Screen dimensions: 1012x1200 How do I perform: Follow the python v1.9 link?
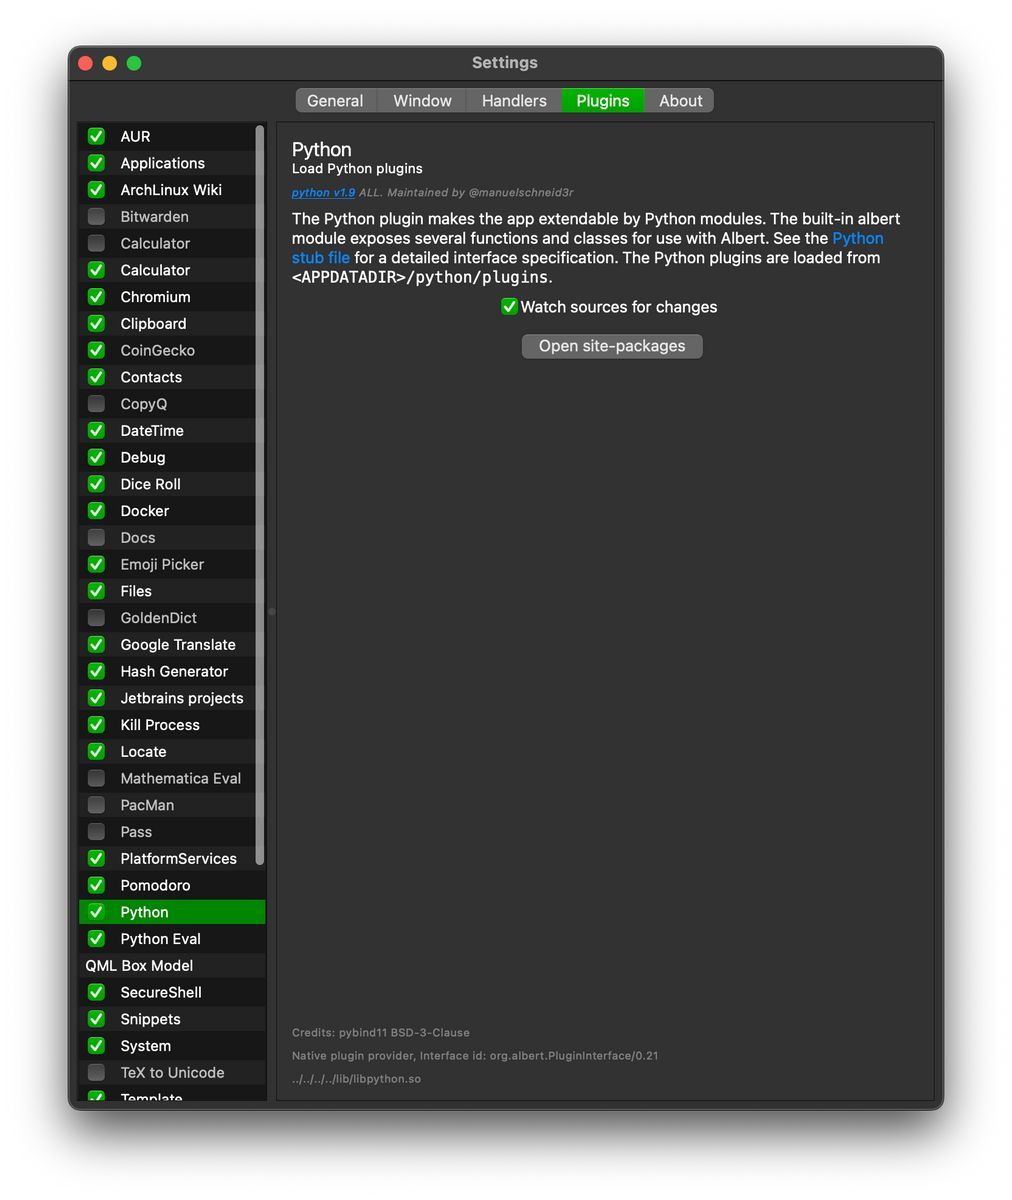point(323,192)
